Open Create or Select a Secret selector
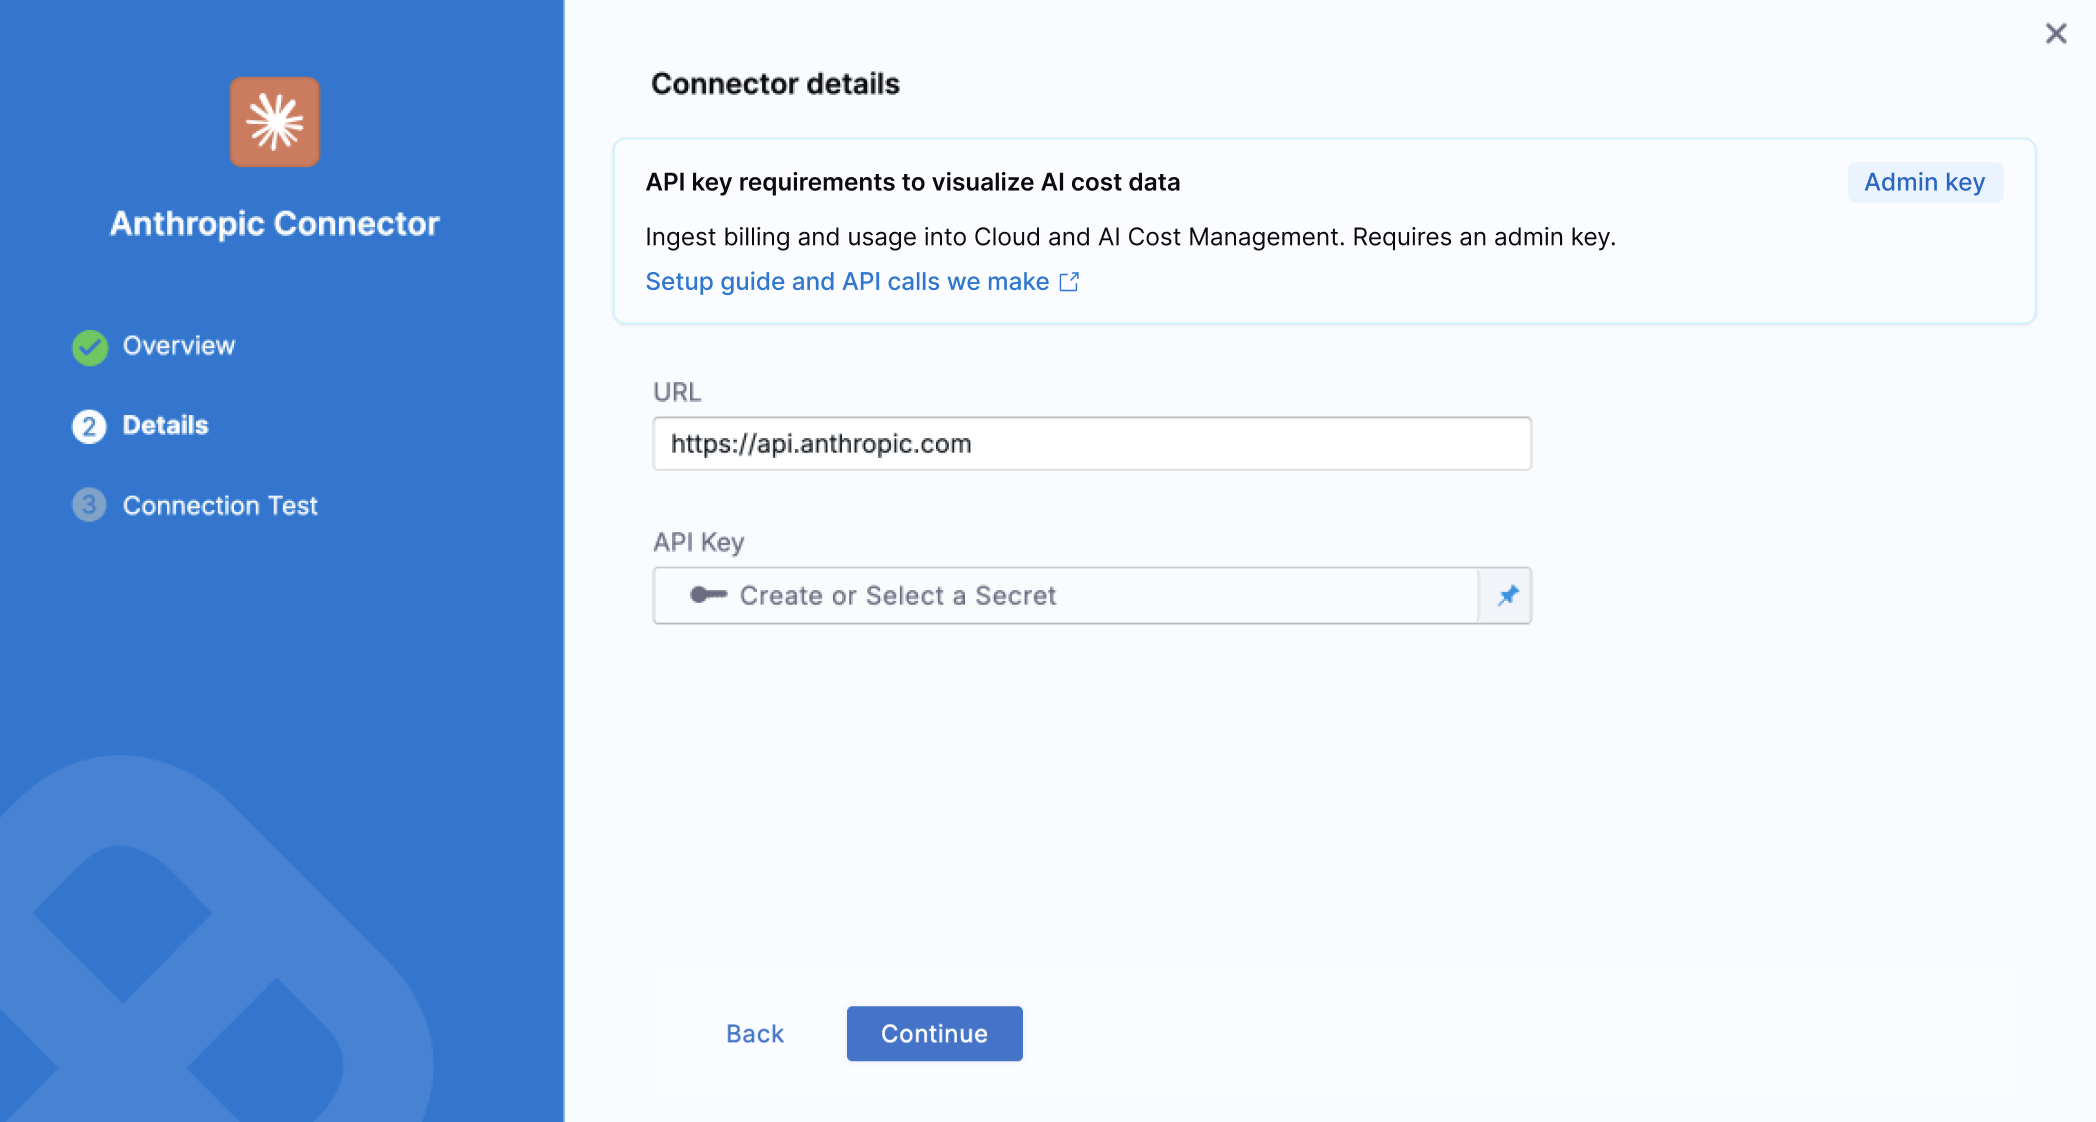 click(1066, 596)
